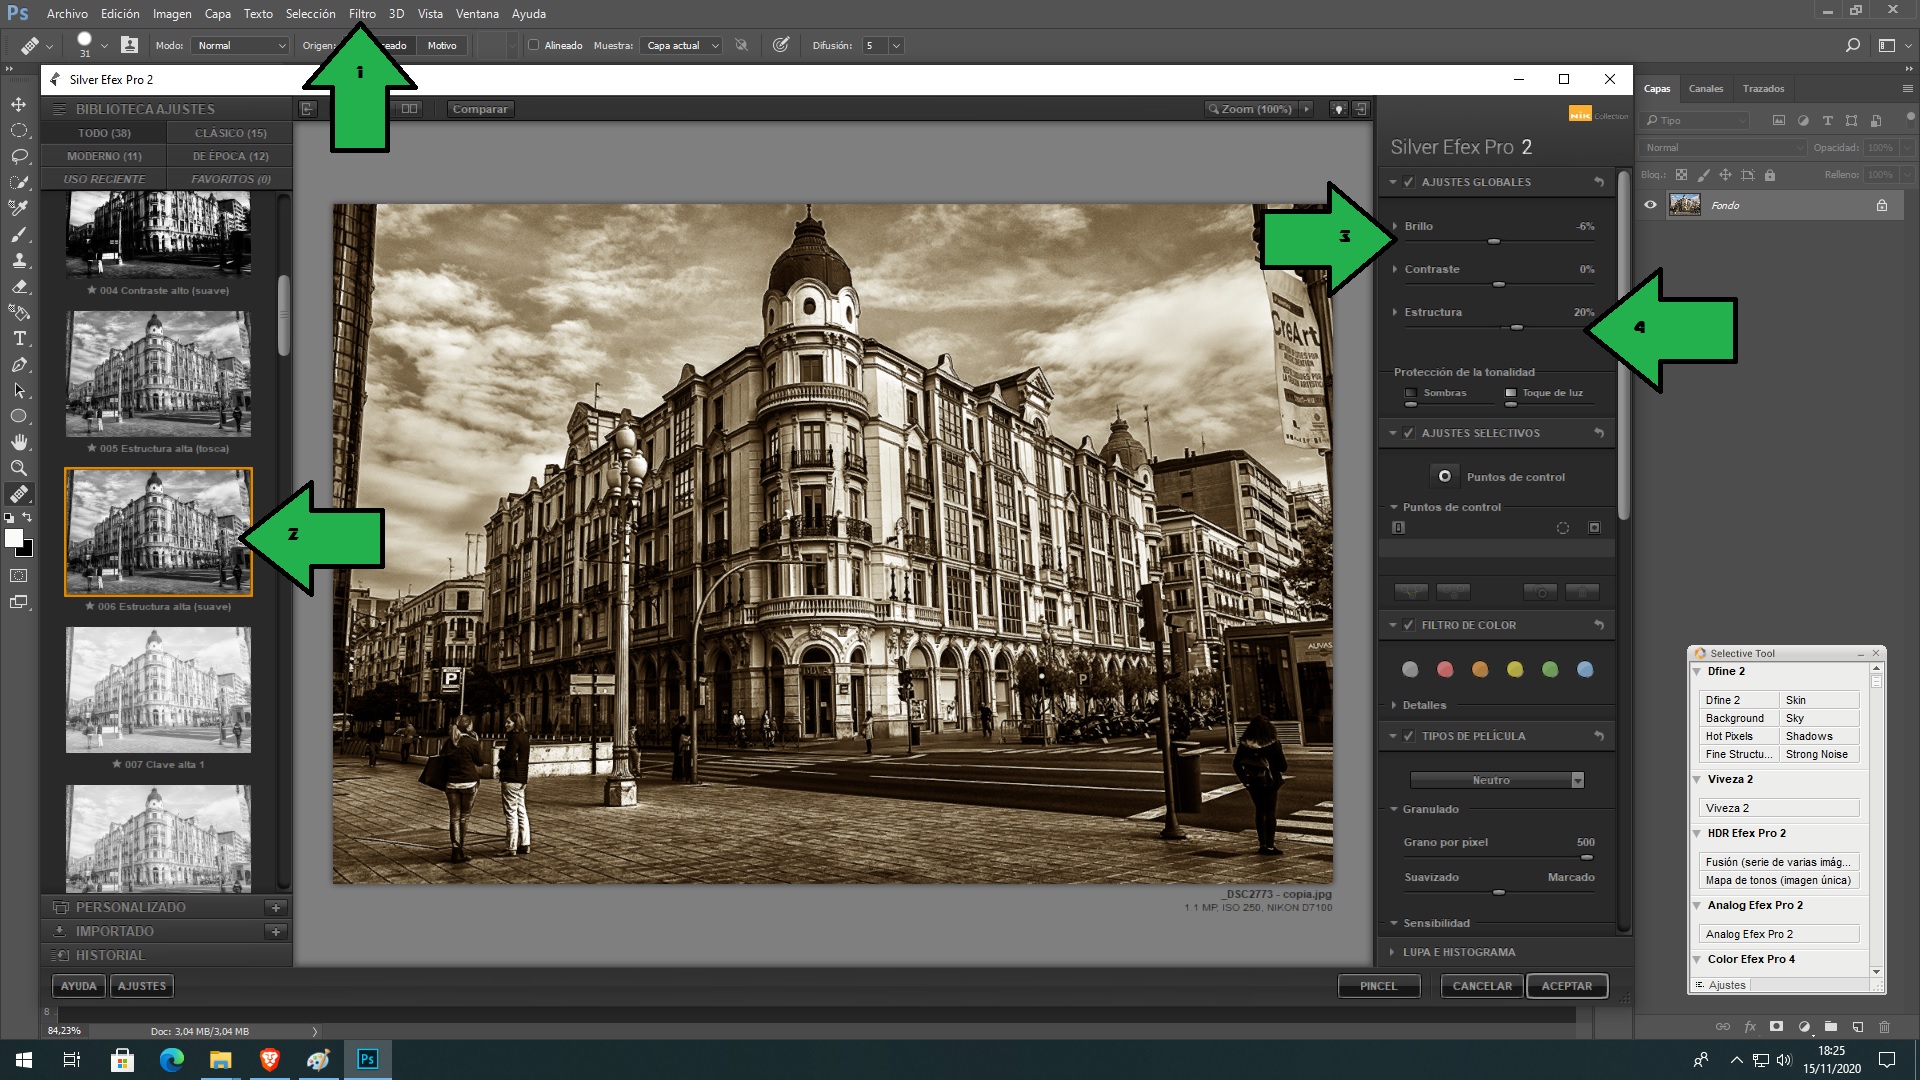Open the Filtro menu
Viewport: 1920px width, 1080px height.
click(x=362, y=14)
